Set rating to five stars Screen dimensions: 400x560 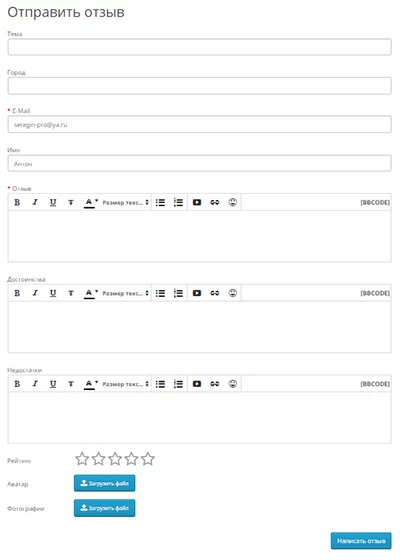(148, 459)
